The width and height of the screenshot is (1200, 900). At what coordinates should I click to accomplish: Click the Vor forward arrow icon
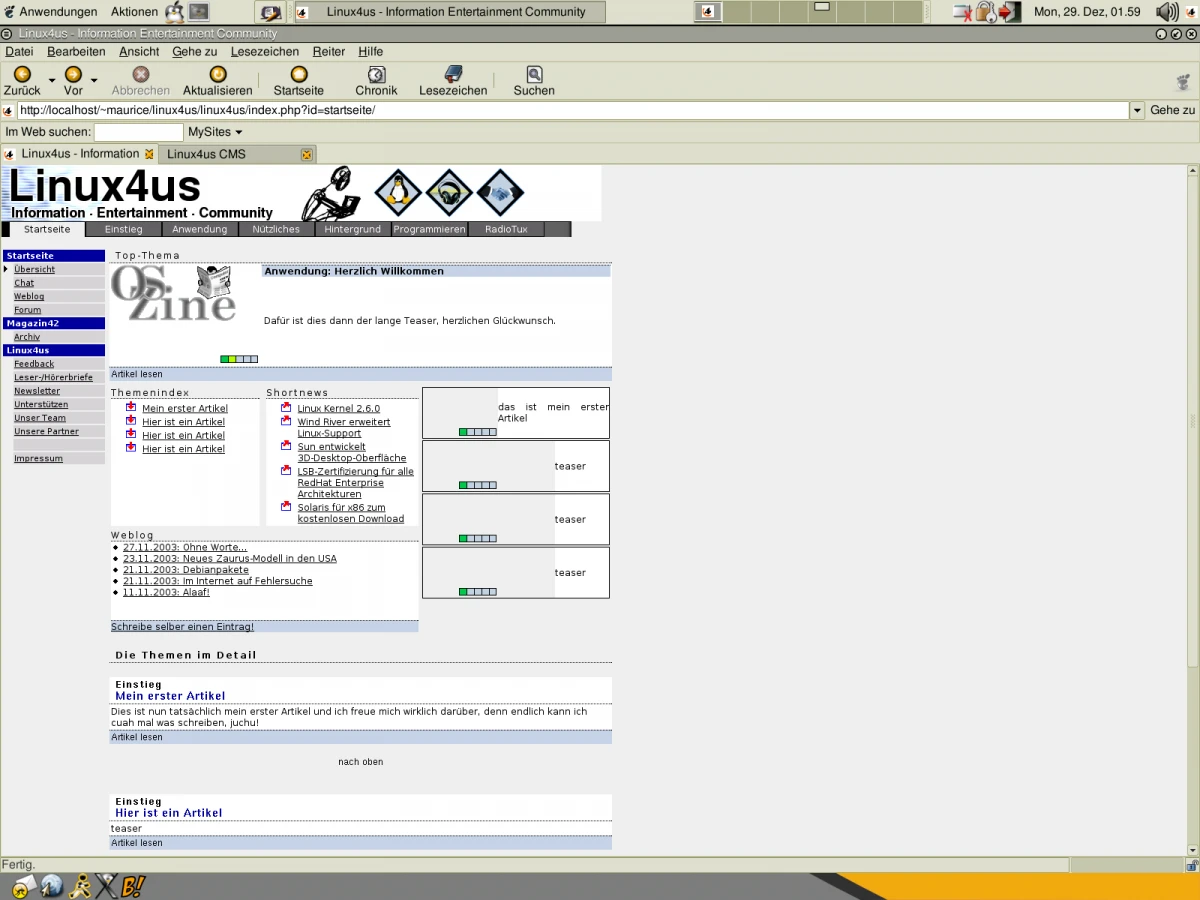coord(73,74)
